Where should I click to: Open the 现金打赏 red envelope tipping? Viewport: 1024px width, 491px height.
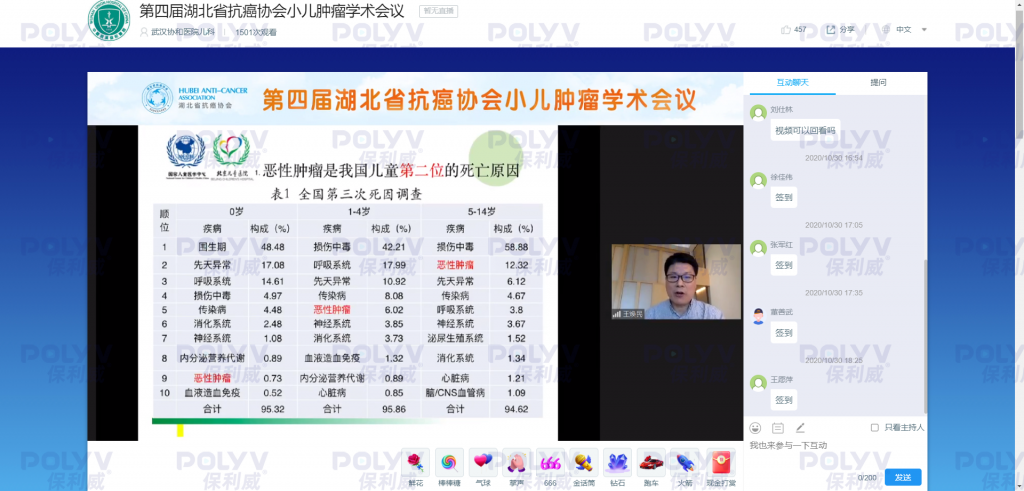719,462
